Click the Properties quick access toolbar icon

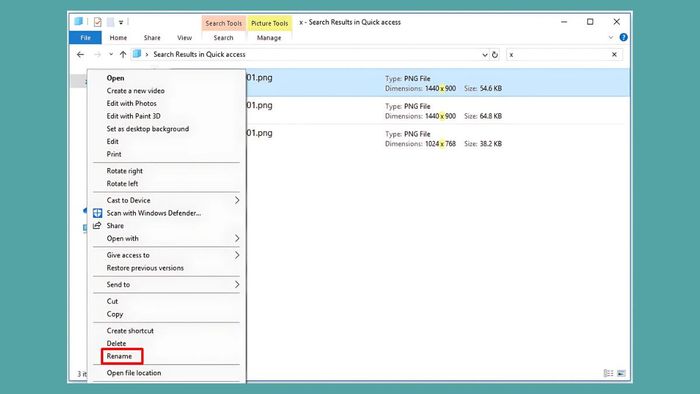click(x=97, y=21)
